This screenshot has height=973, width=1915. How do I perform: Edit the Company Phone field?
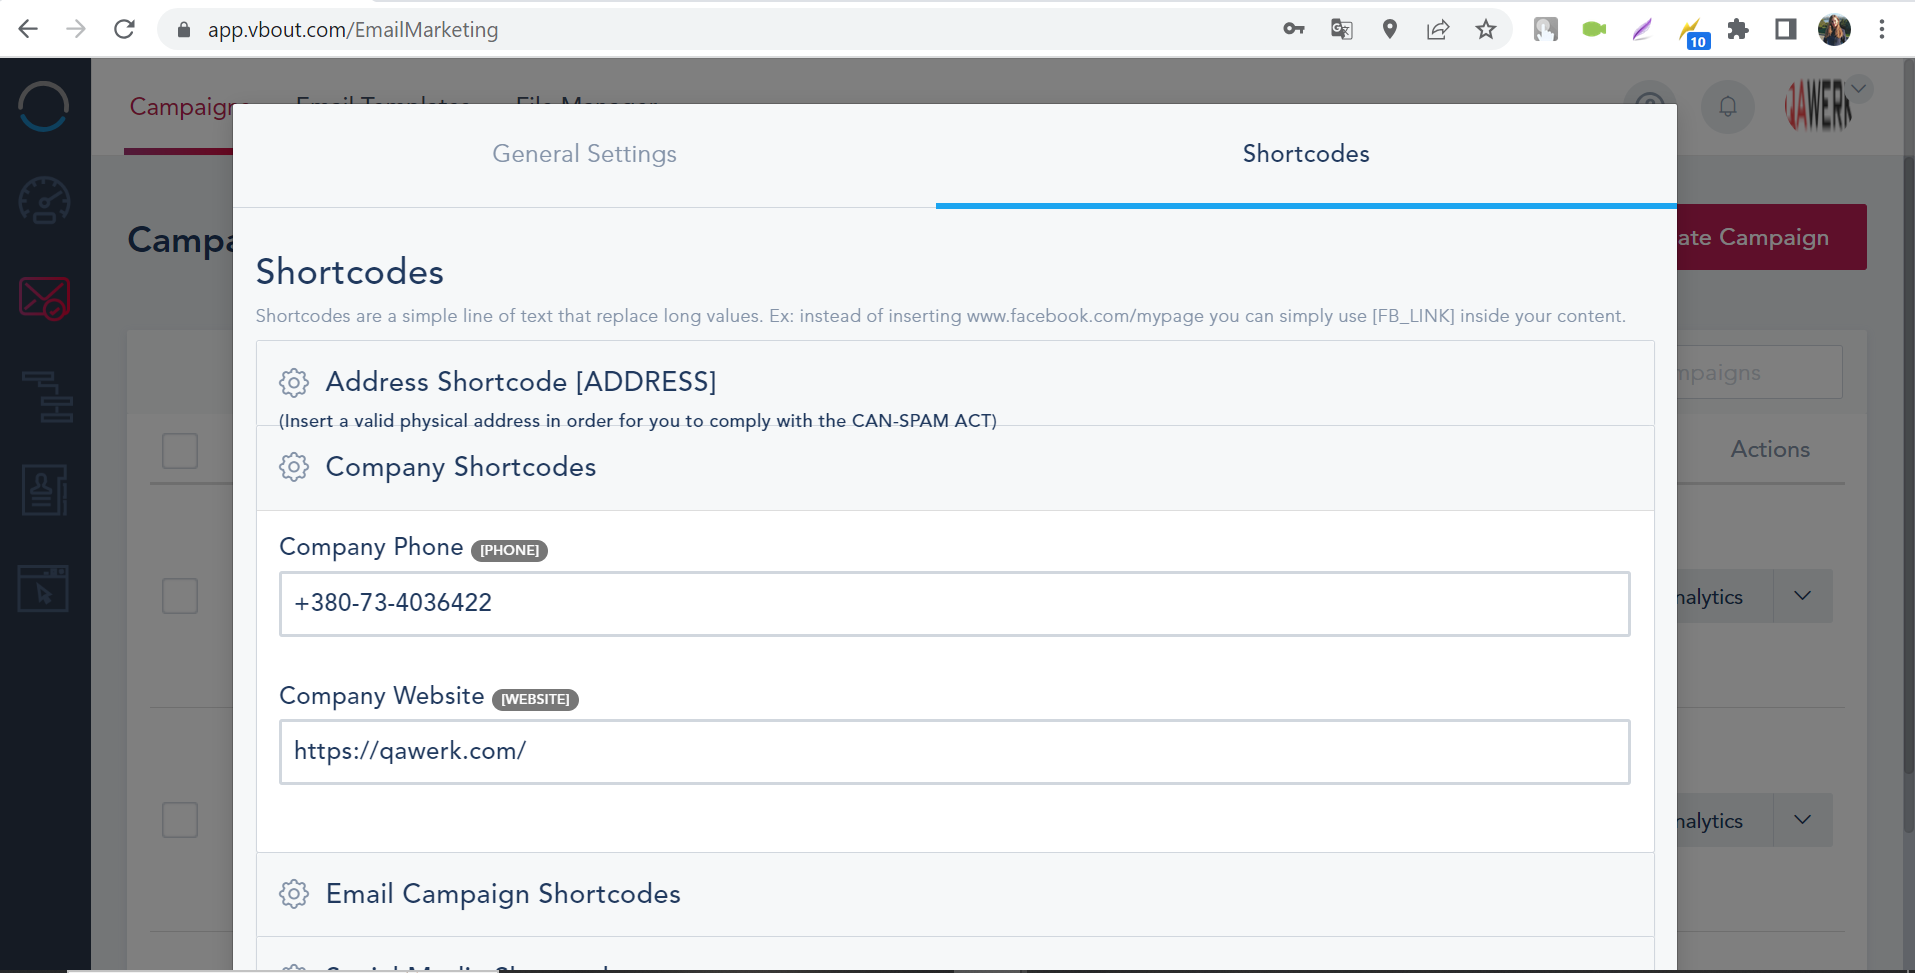point(955,603)
